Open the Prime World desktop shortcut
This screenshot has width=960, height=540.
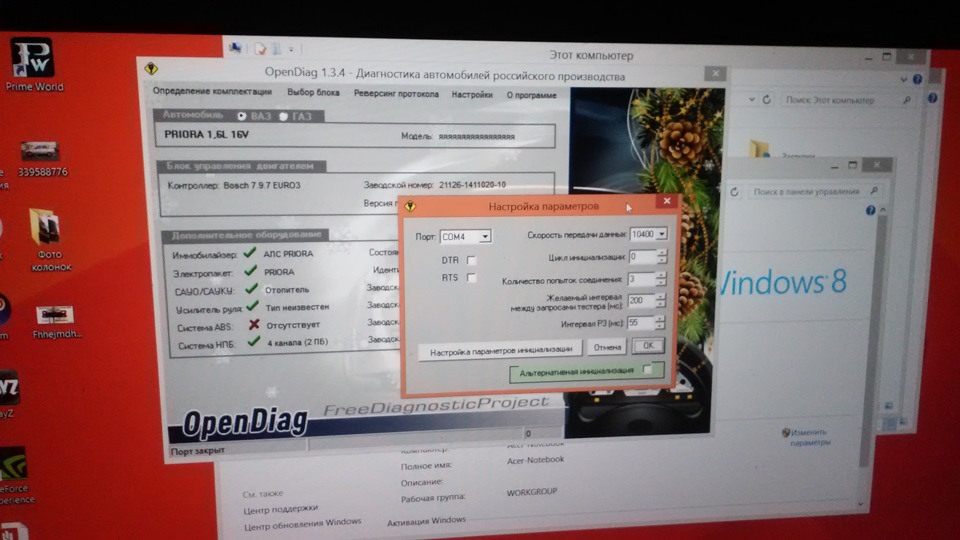pyautogui.click(x=33, y=65)
